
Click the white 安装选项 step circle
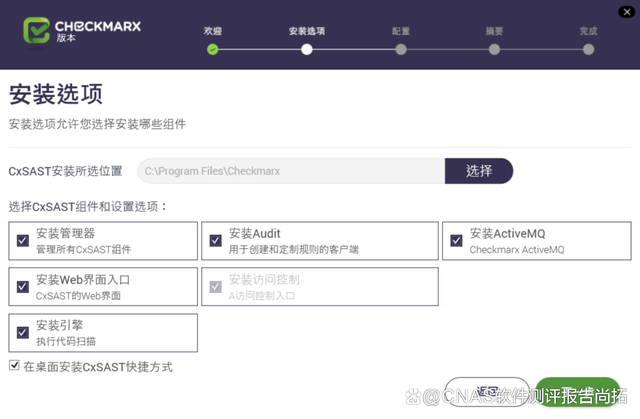[307, 50]
